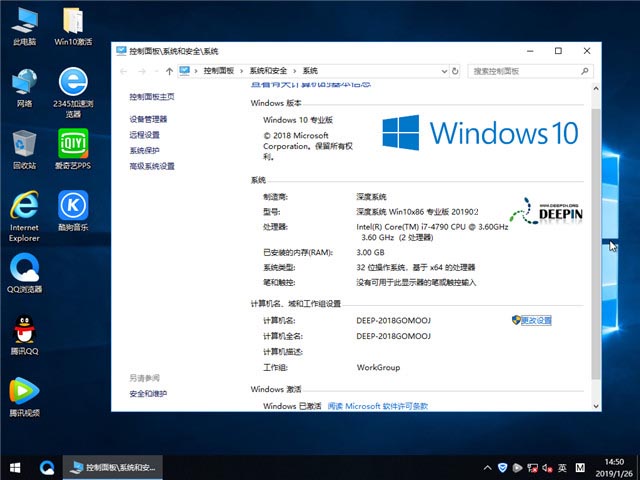Maximize the 系统 control panel window
The height and width of the screenshot is (480, 640).
pyautogui.click(x=558, y=51)
